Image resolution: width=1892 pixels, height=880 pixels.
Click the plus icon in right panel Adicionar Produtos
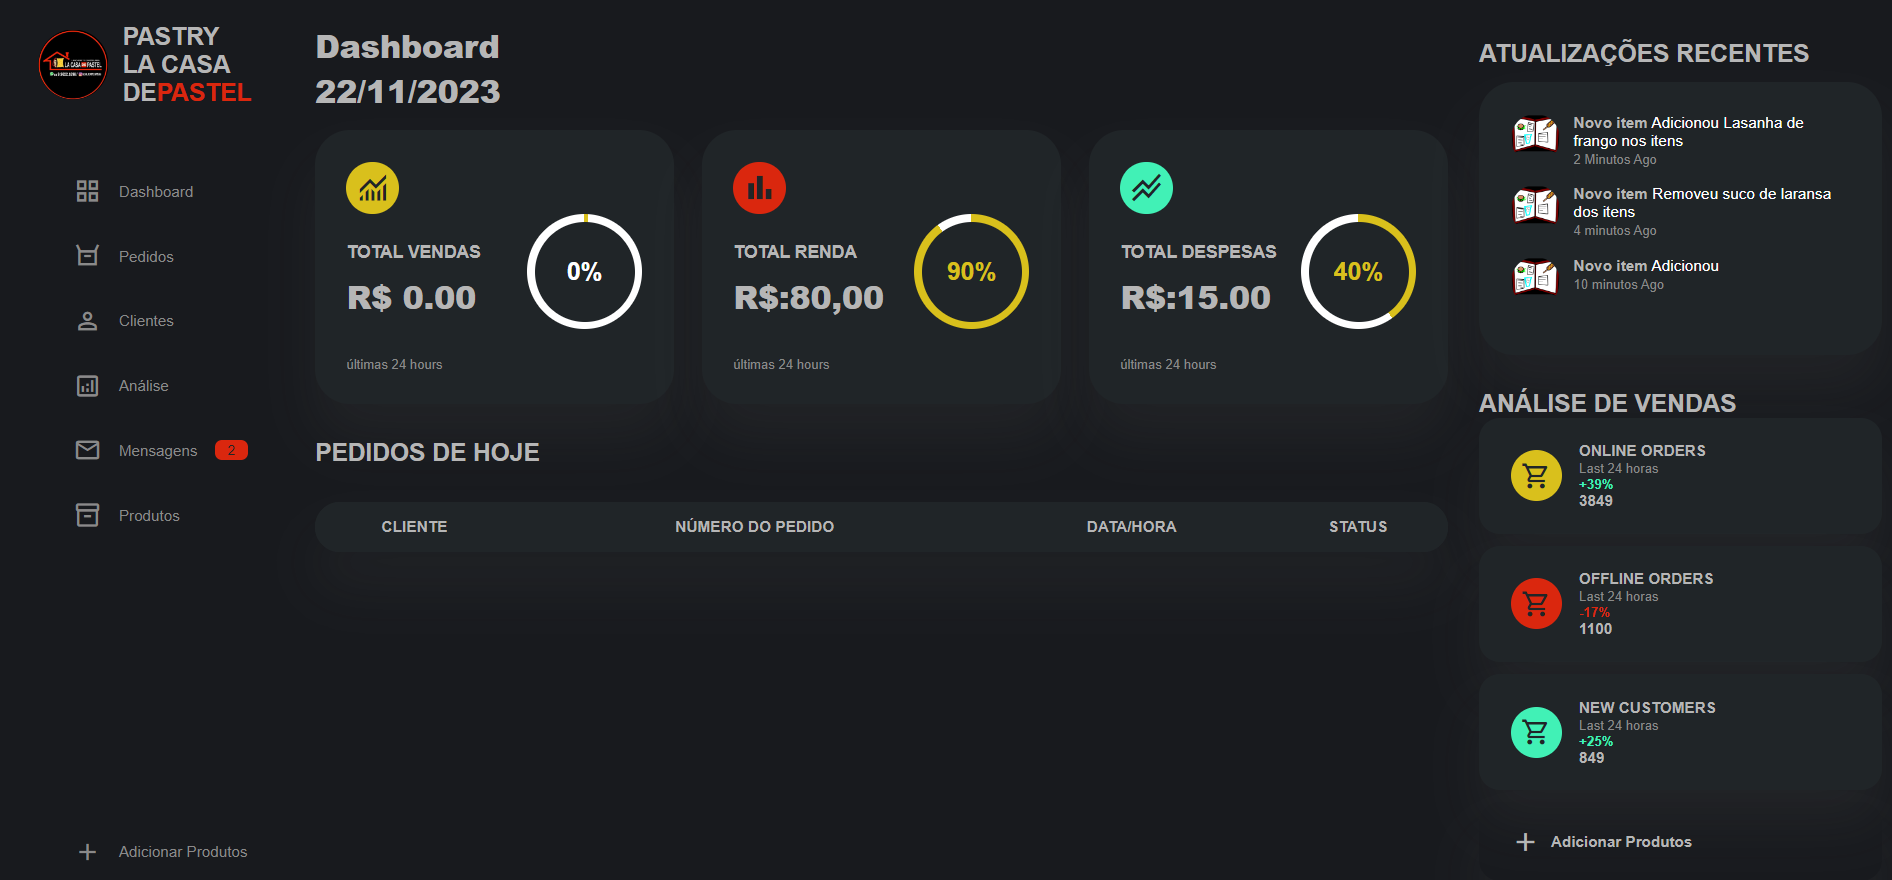coord(1526,842)
